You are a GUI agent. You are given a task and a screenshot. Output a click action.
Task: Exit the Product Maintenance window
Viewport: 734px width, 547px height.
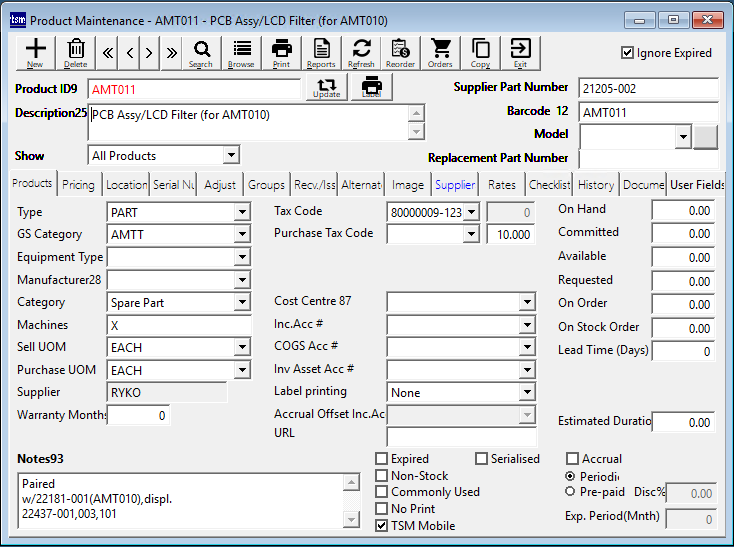point(520,52)
